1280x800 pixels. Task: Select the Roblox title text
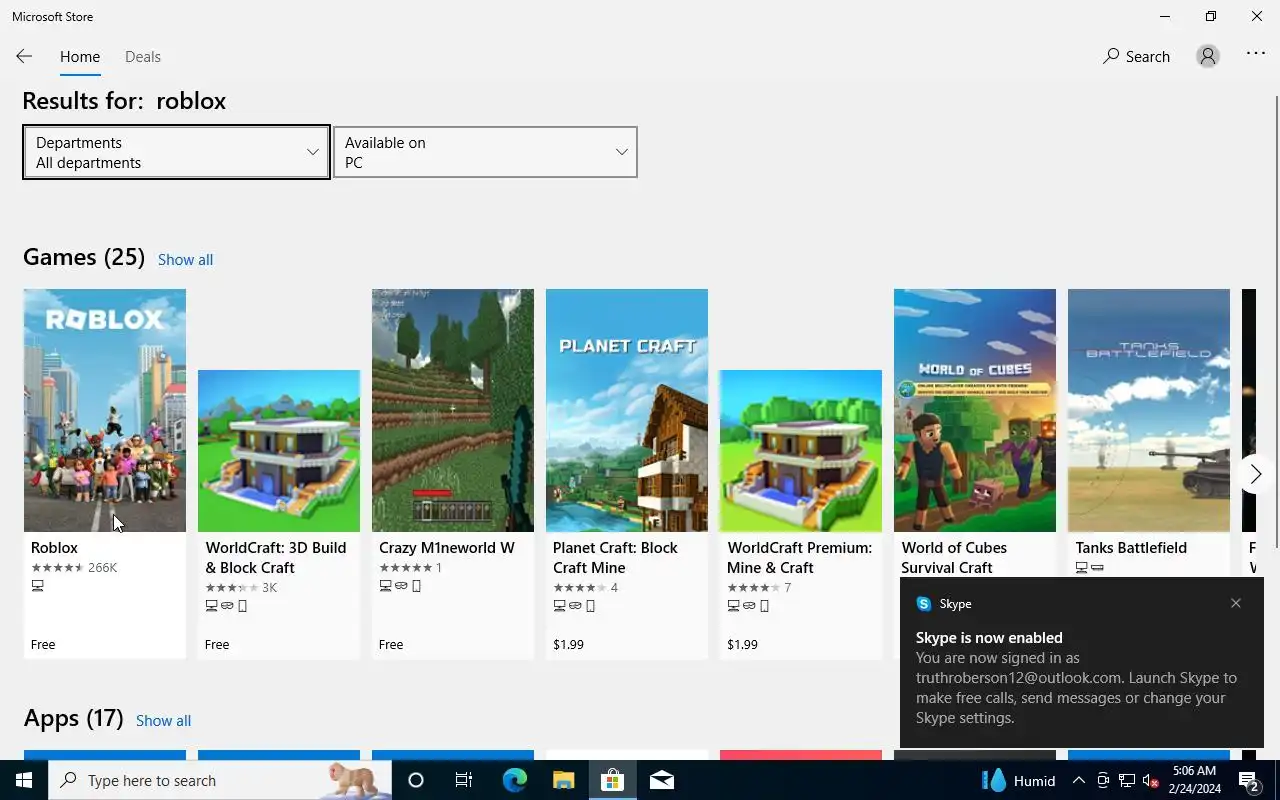(x=54, y=548)
